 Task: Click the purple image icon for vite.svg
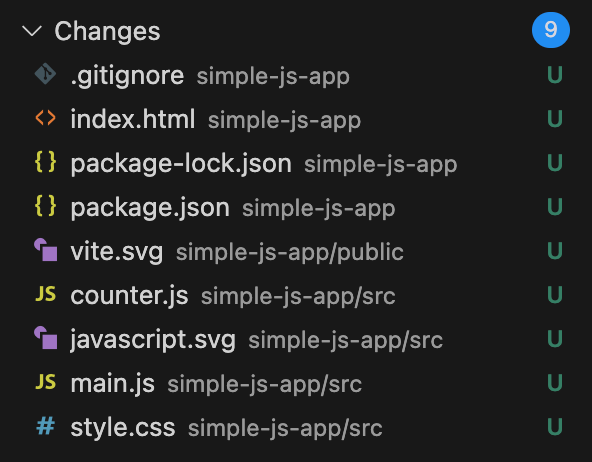pos(46,250)
